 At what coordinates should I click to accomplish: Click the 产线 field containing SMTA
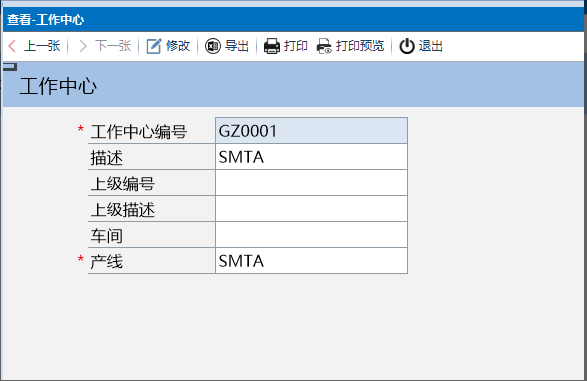point(311,261)
